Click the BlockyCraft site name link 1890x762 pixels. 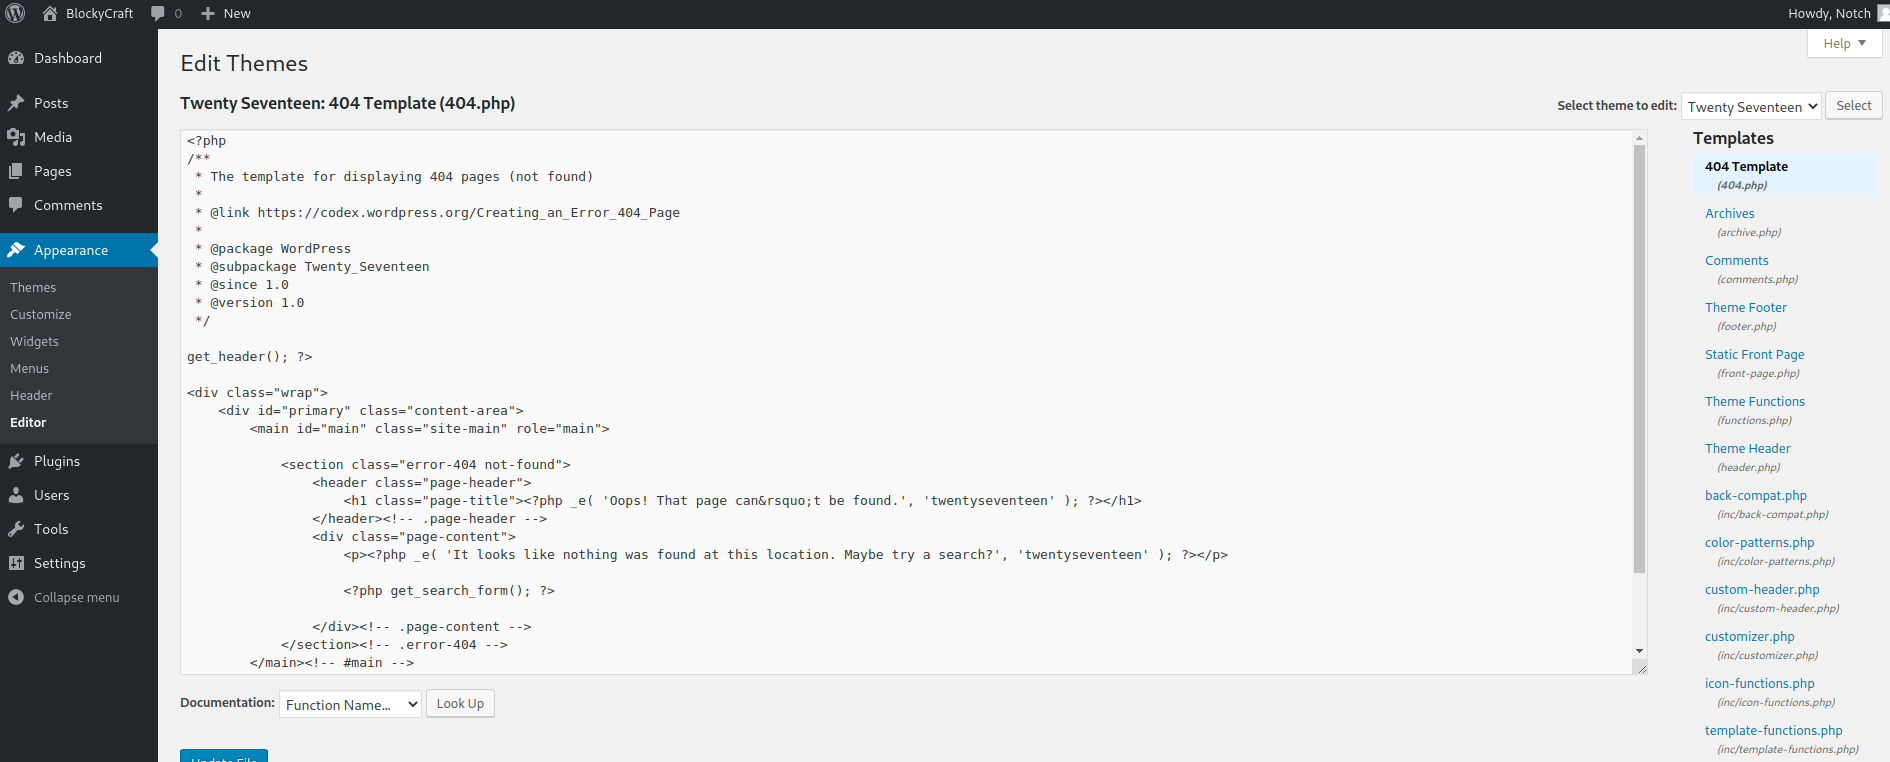click(x=99, y=13)
